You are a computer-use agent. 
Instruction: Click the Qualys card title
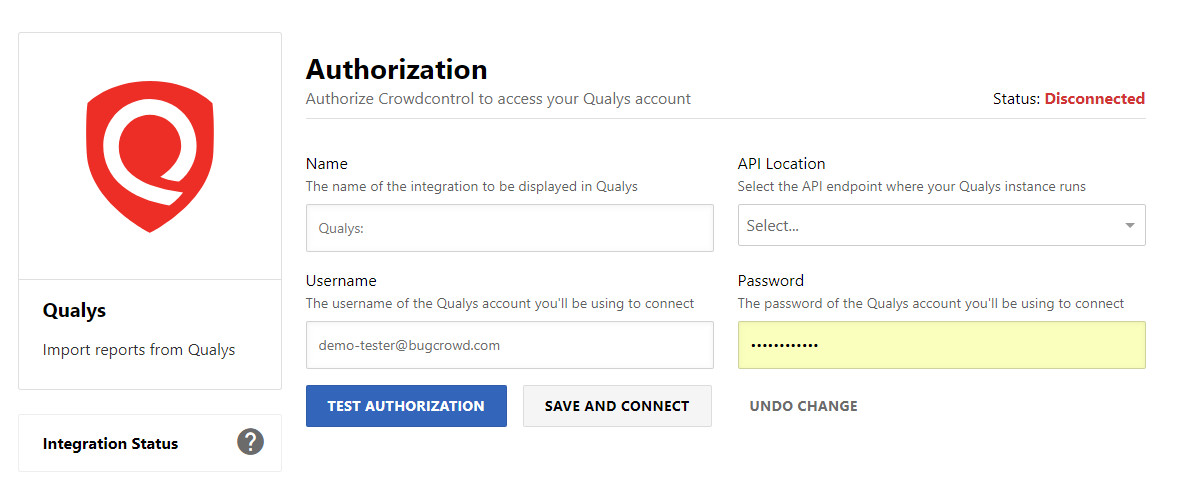click(x=74, y=310)
